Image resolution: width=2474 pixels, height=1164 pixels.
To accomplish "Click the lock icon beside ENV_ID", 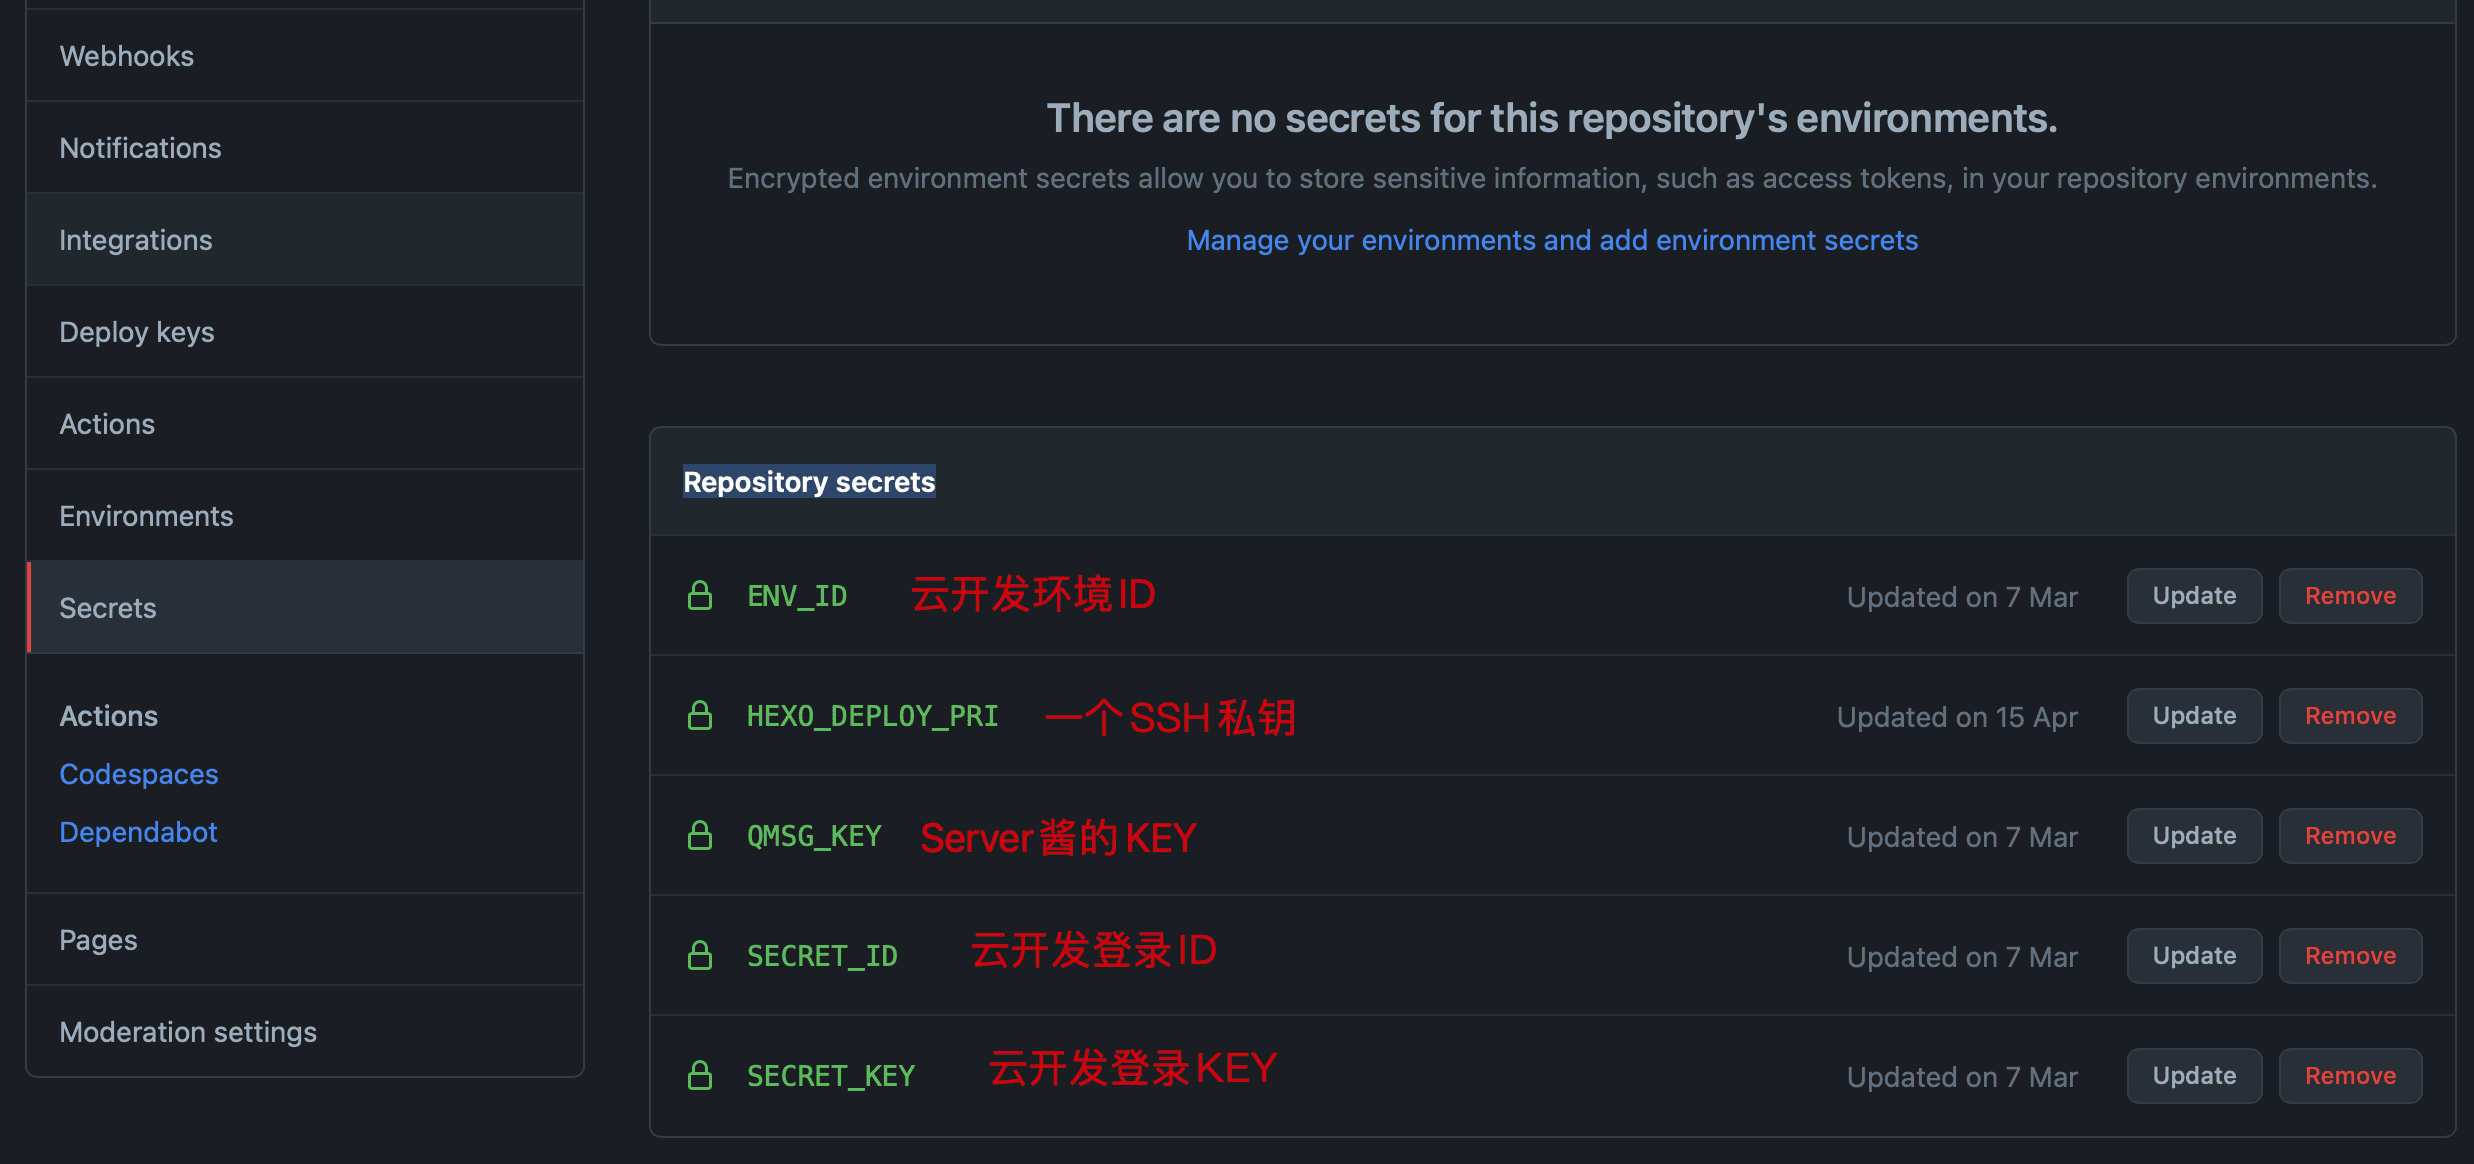I will pos(700,596).
